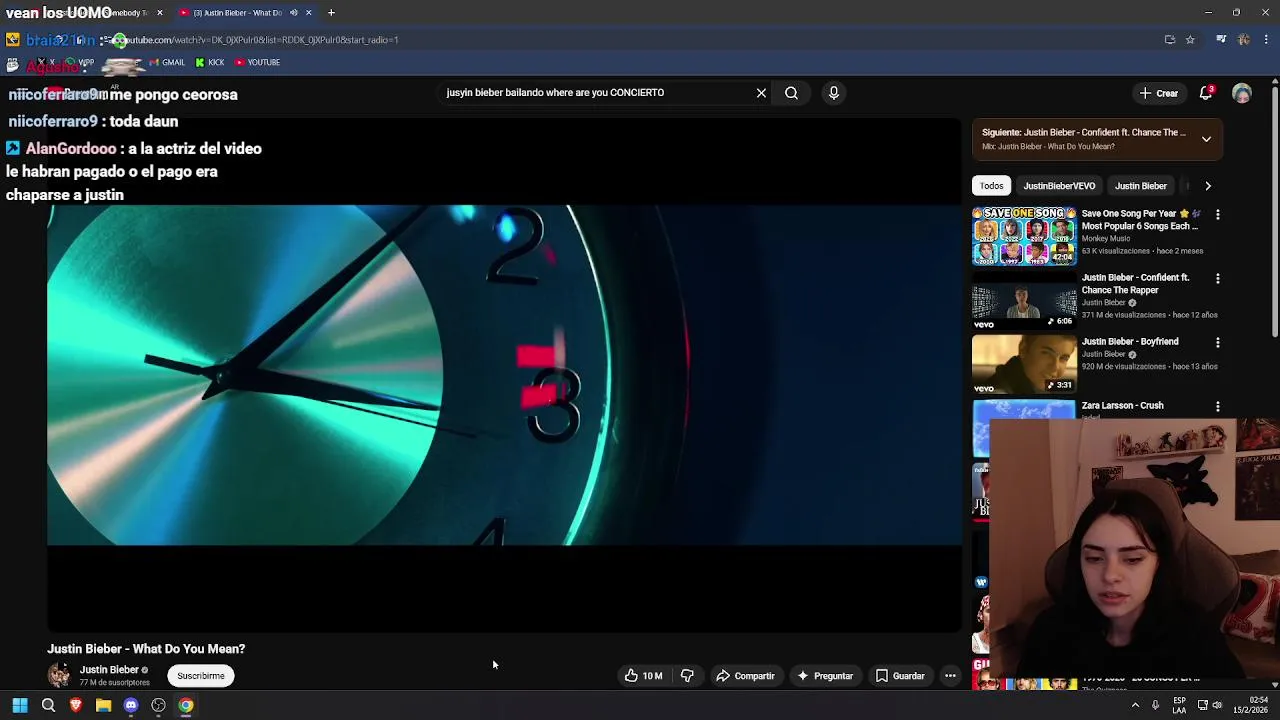Click the Preguntar button

pos(825,676)
